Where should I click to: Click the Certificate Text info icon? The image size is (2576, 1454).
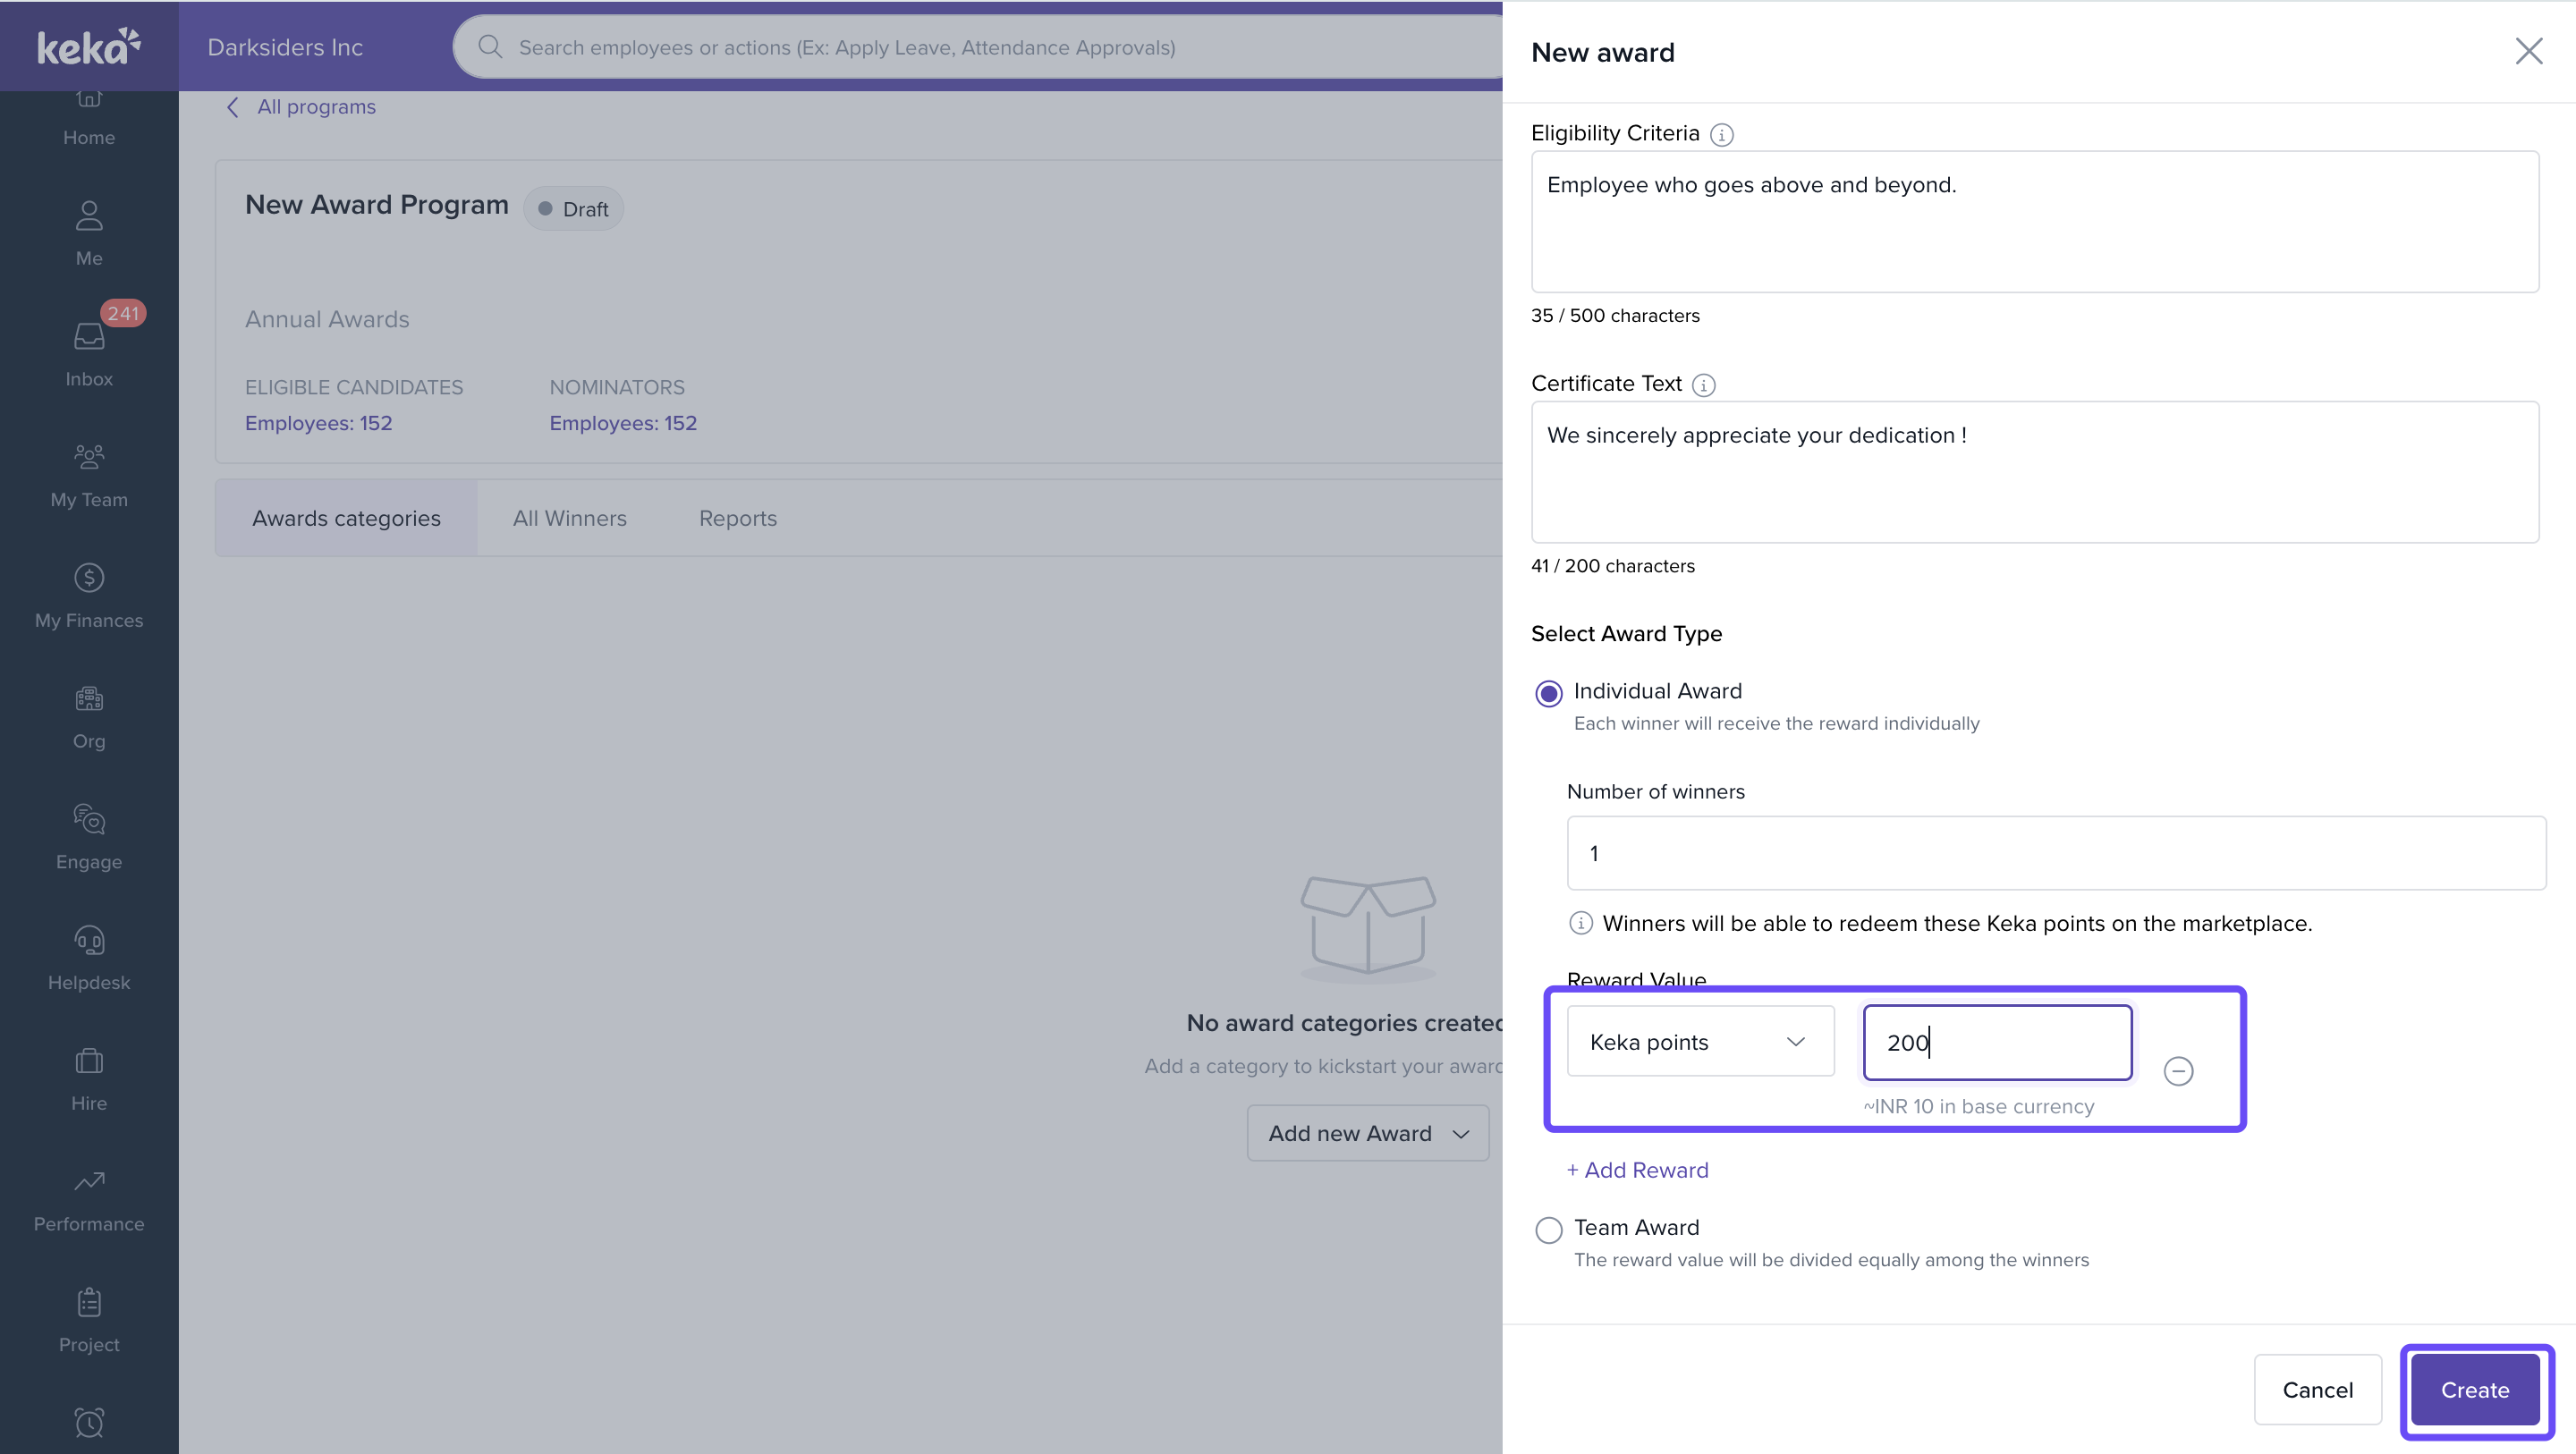pos(1703,385)
